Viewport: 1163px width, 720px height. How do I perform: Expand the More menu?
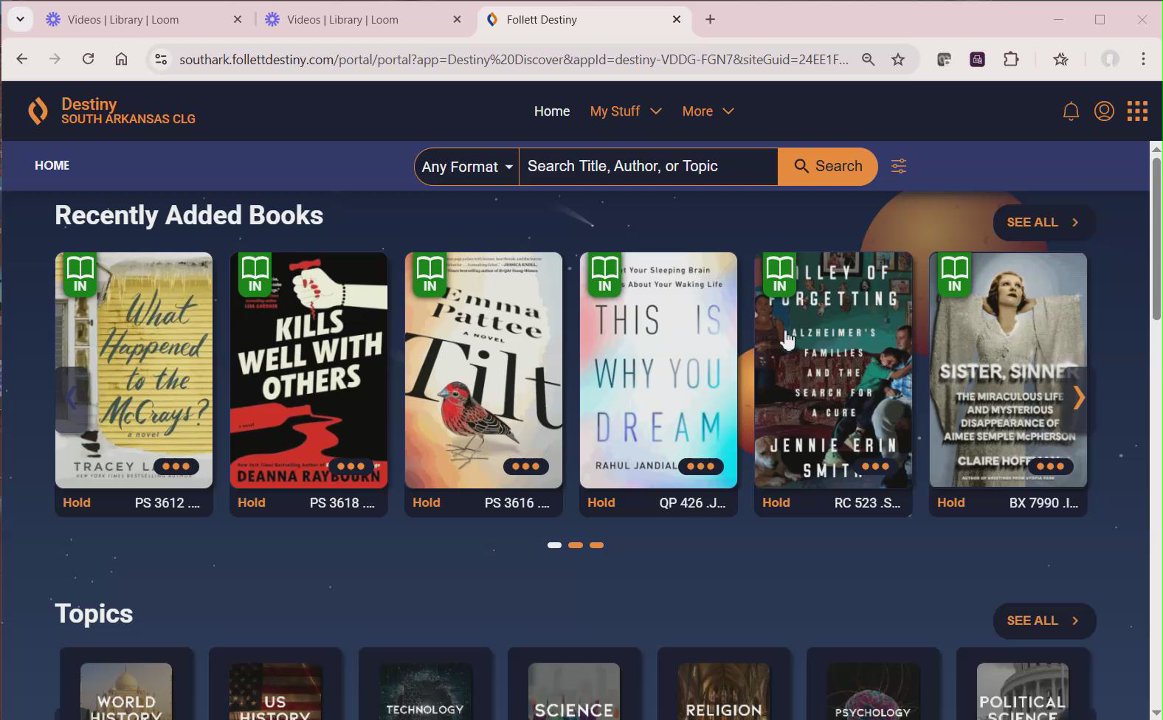pyautogui.click(x=708, y=111)
